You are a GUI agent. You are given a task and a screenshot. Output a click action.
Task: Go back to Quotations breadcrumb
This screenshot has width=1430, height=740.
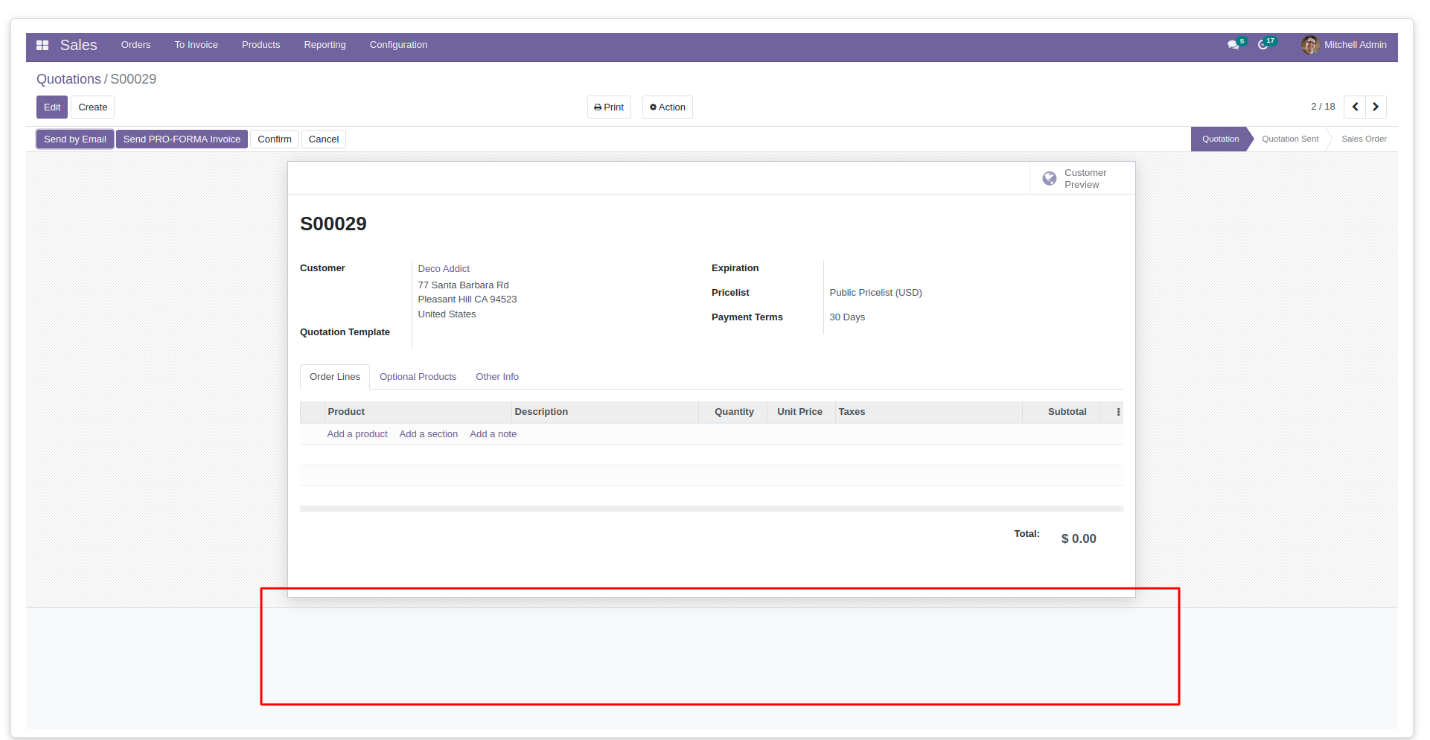tap(69, 79)
